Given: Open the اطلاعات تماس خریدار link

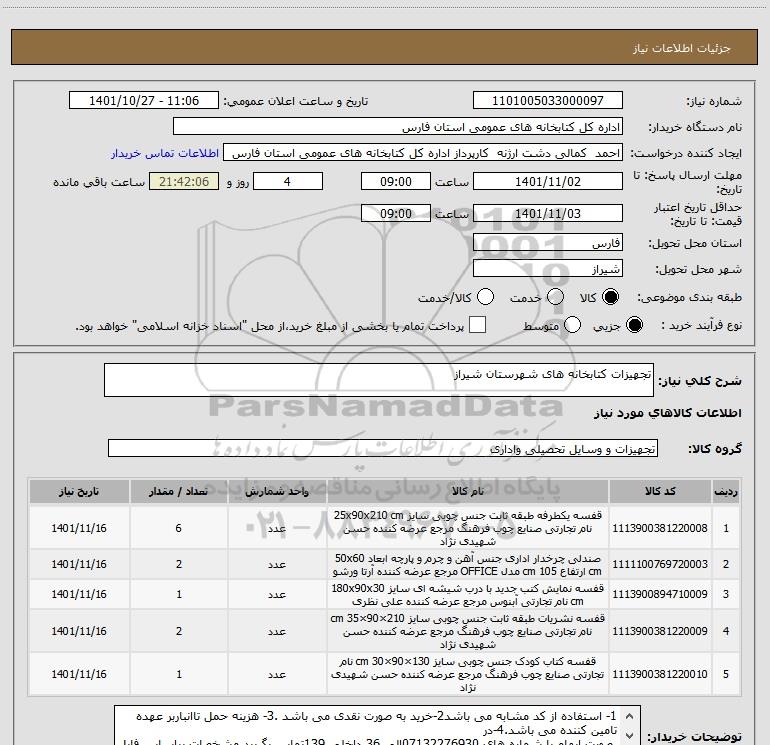Looking at the screenshot, I should pyautogui.click(x=165, y=153).
